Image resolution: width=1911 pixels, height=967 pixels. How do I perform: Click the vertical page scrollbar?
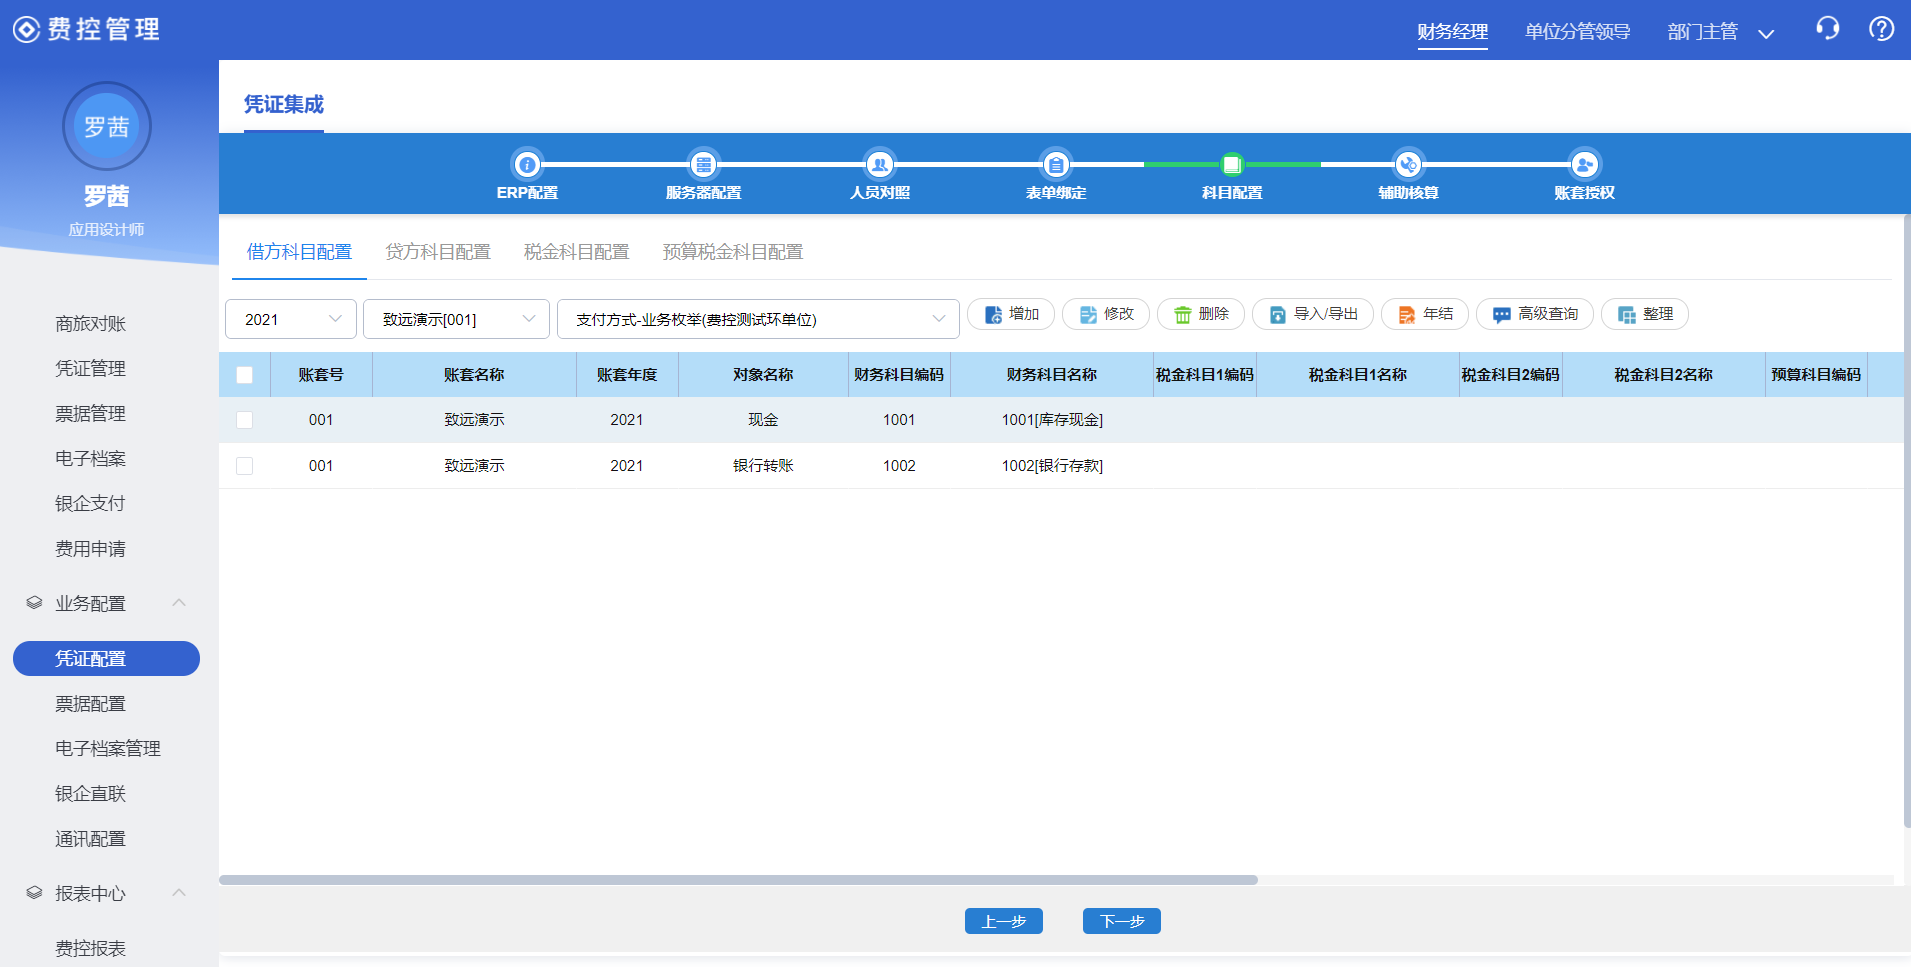1906,521
